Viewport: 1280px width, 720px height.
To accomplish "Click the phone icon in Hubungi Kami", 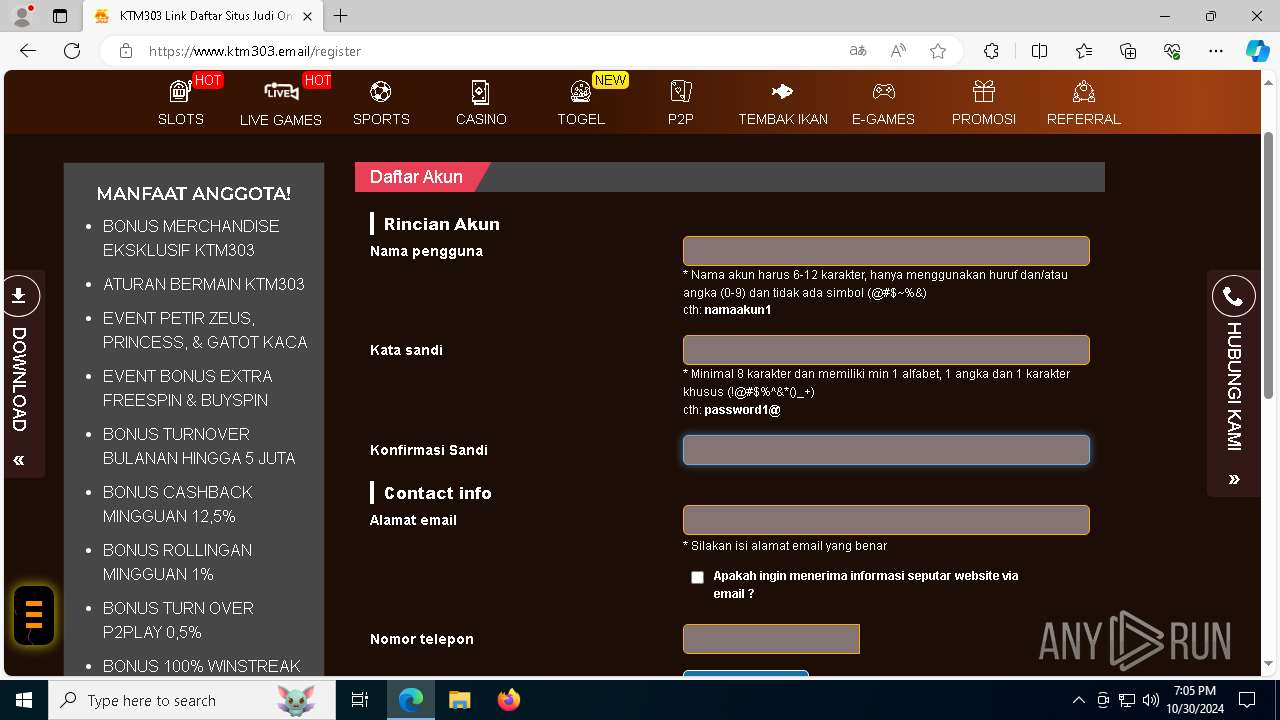I will [1233, 297].
